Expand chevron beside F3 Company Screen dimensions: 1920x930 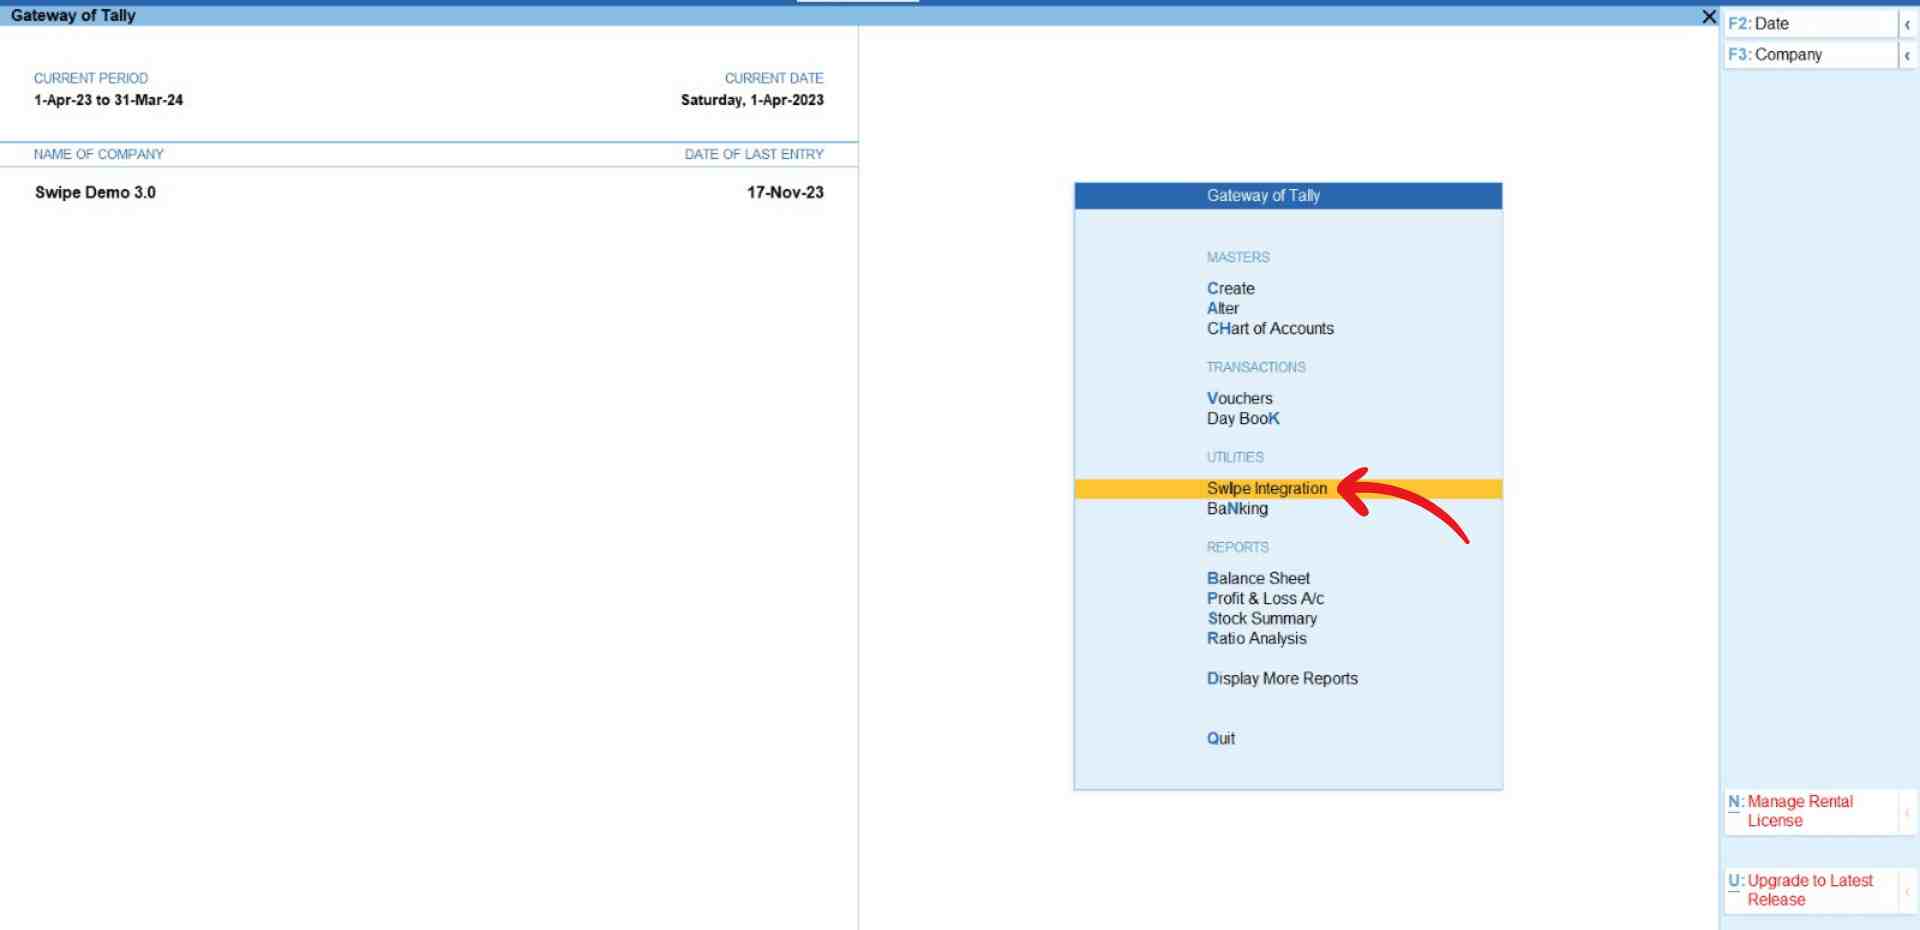(1908, 55)
